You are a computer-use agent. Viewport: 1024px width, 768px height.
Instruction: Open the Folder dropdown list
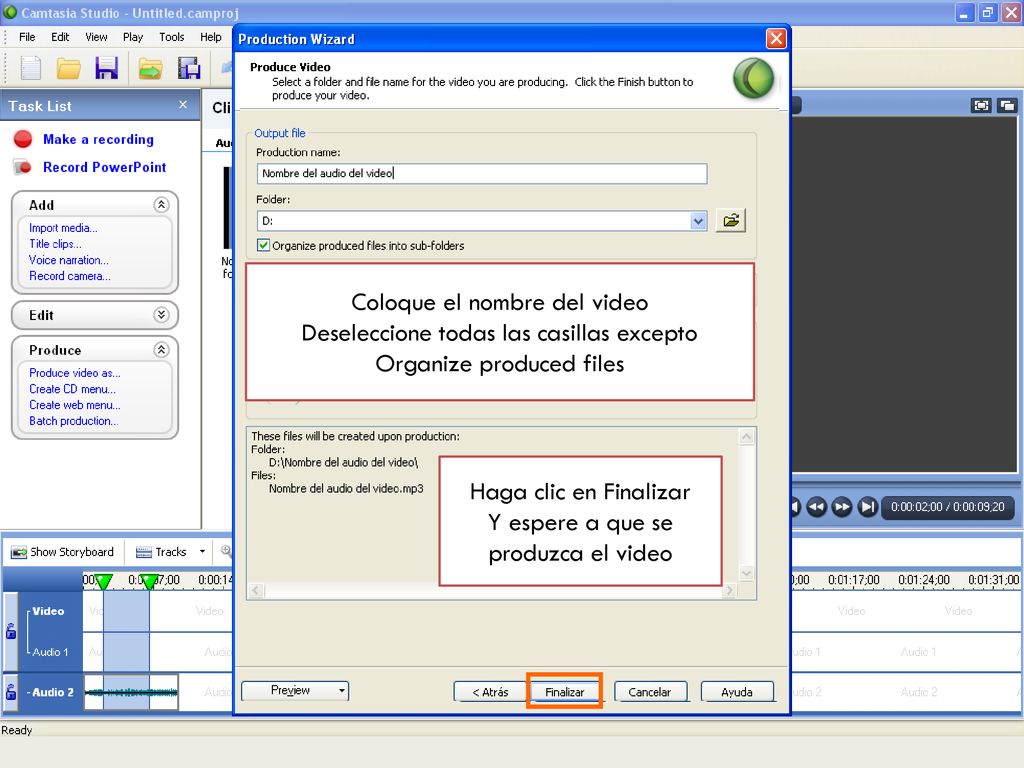pyautogui.click(x=698, y=221)
